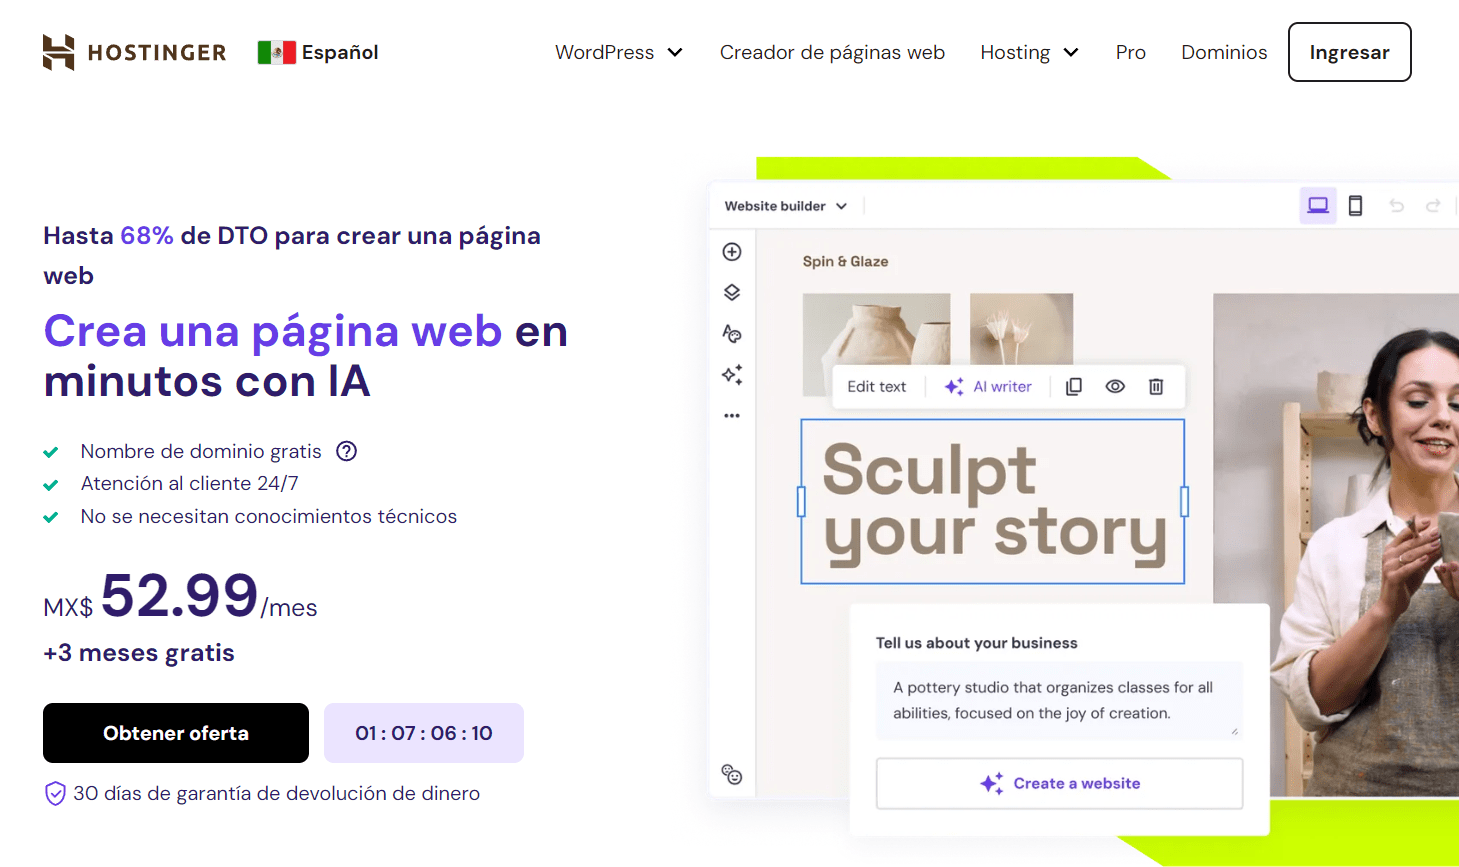
Task: Click the undo arrow icon
Action: (1397, 206)
